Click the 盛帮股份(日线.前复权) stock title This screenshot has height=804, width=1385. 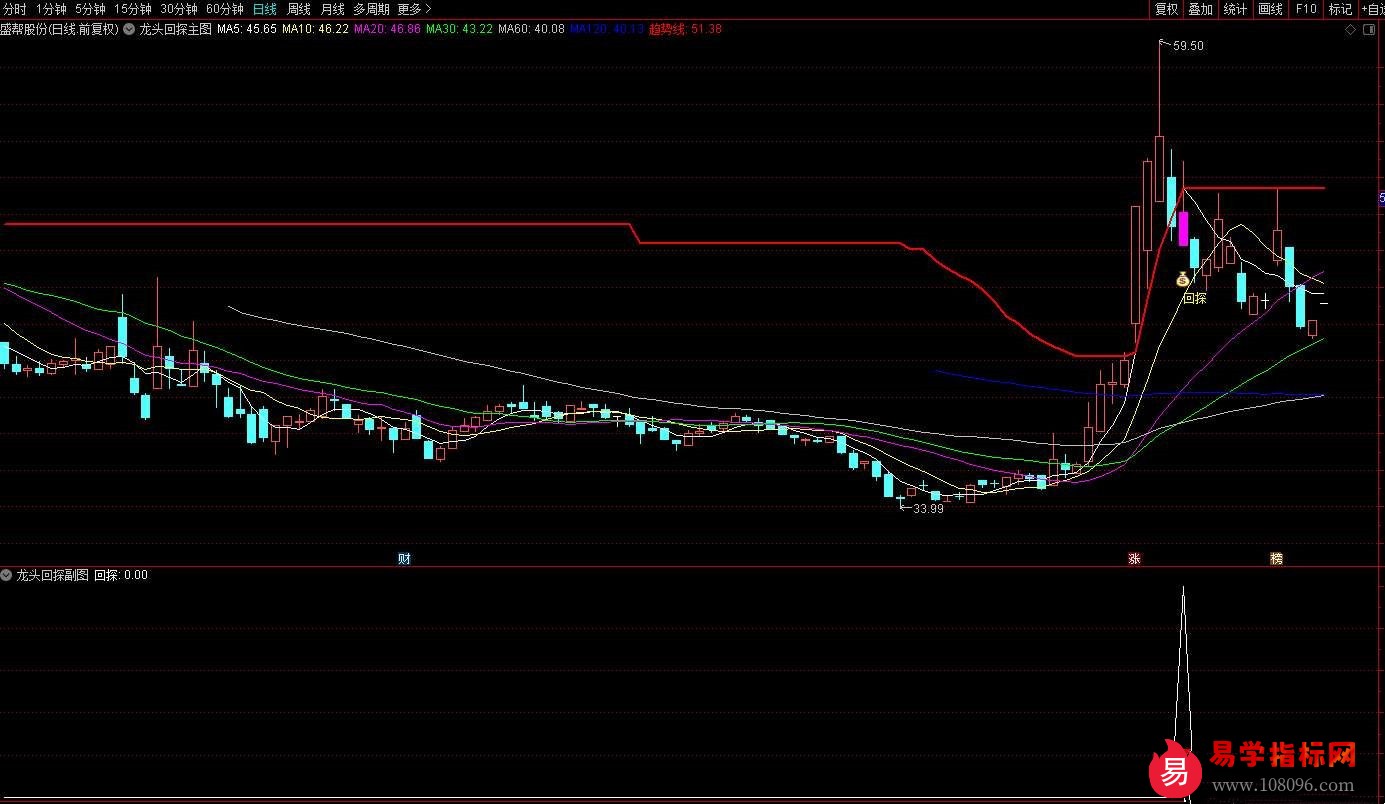coord(59,29)
